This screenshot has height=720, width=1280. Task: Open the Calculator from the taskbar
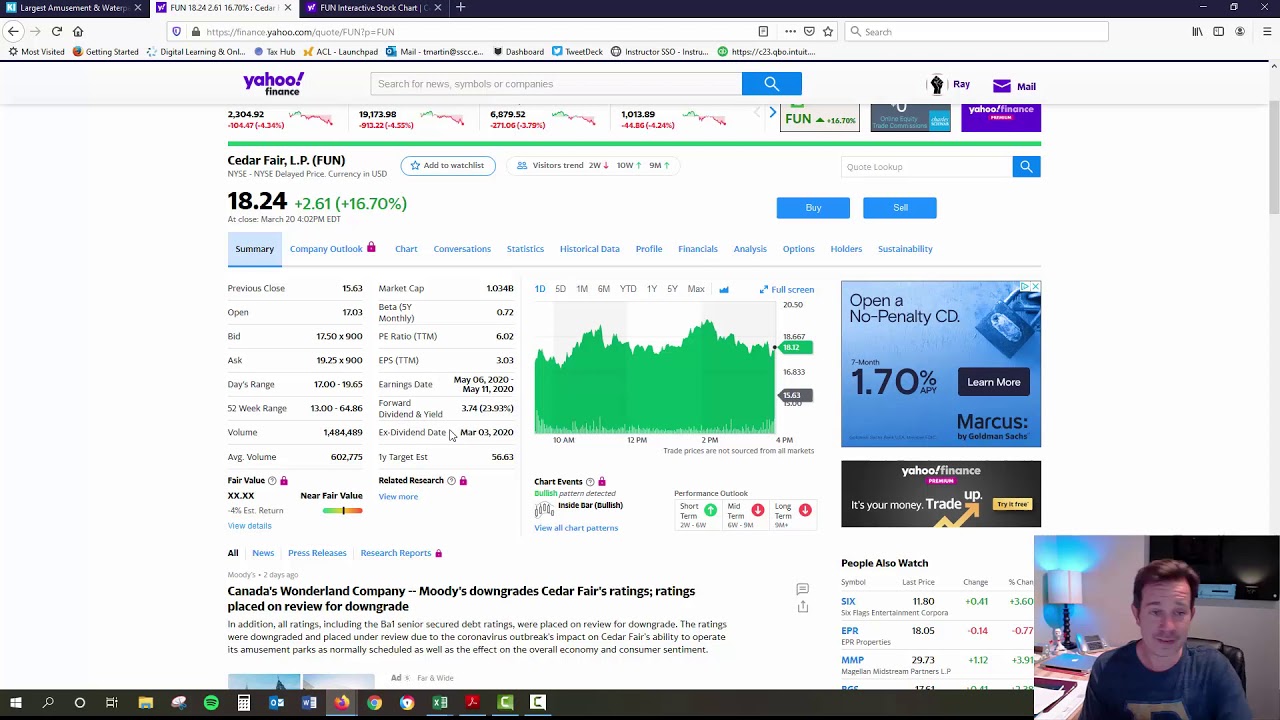pos(244,703)
